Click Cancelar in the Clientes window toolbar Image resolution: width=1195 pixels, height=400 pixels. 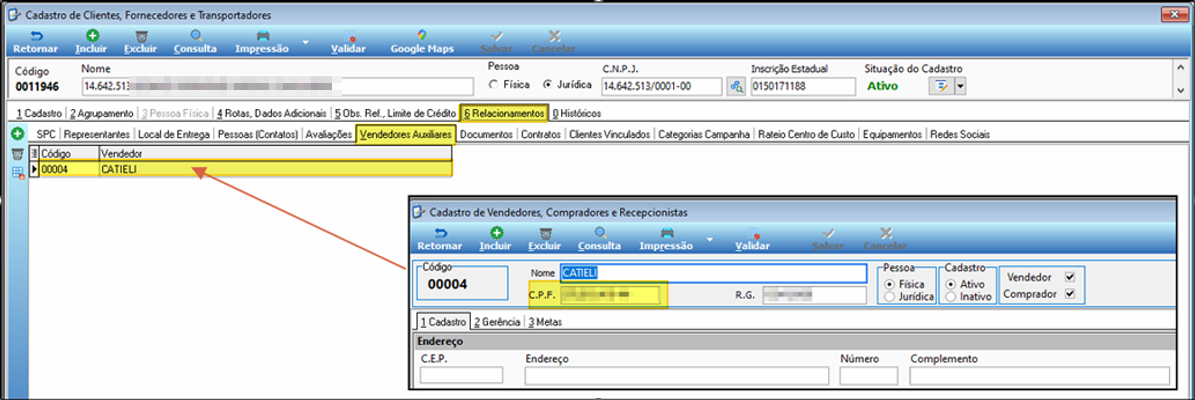(x=554, y=42)
